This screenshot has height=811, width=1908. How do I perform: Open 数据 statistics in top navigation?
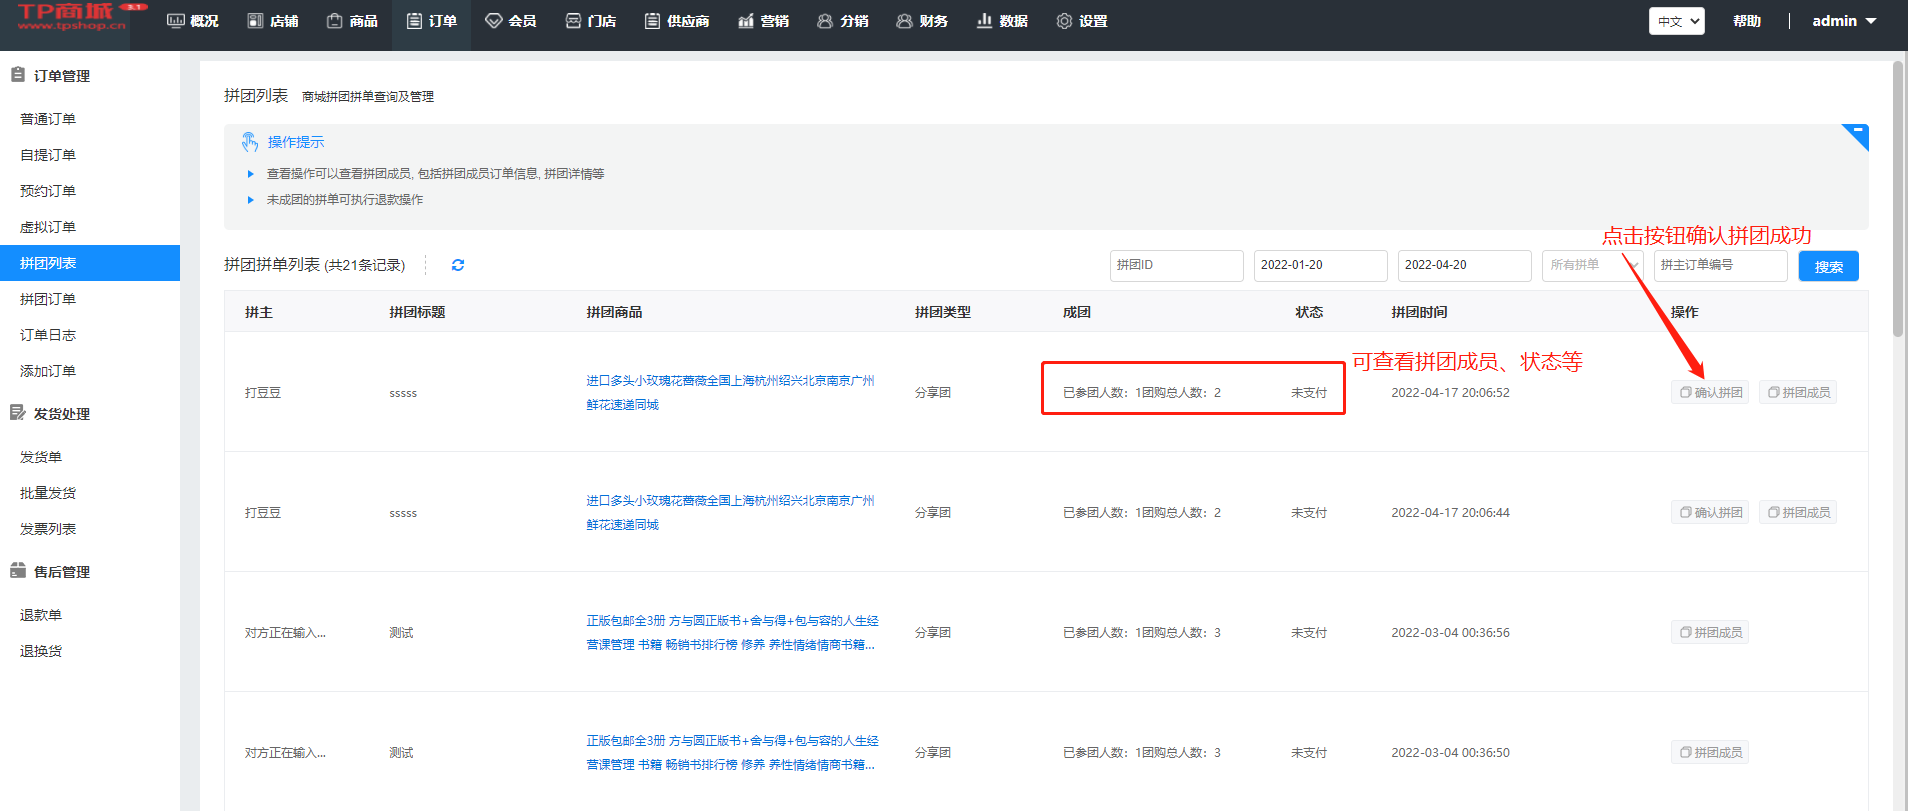tap(1002, 21)
